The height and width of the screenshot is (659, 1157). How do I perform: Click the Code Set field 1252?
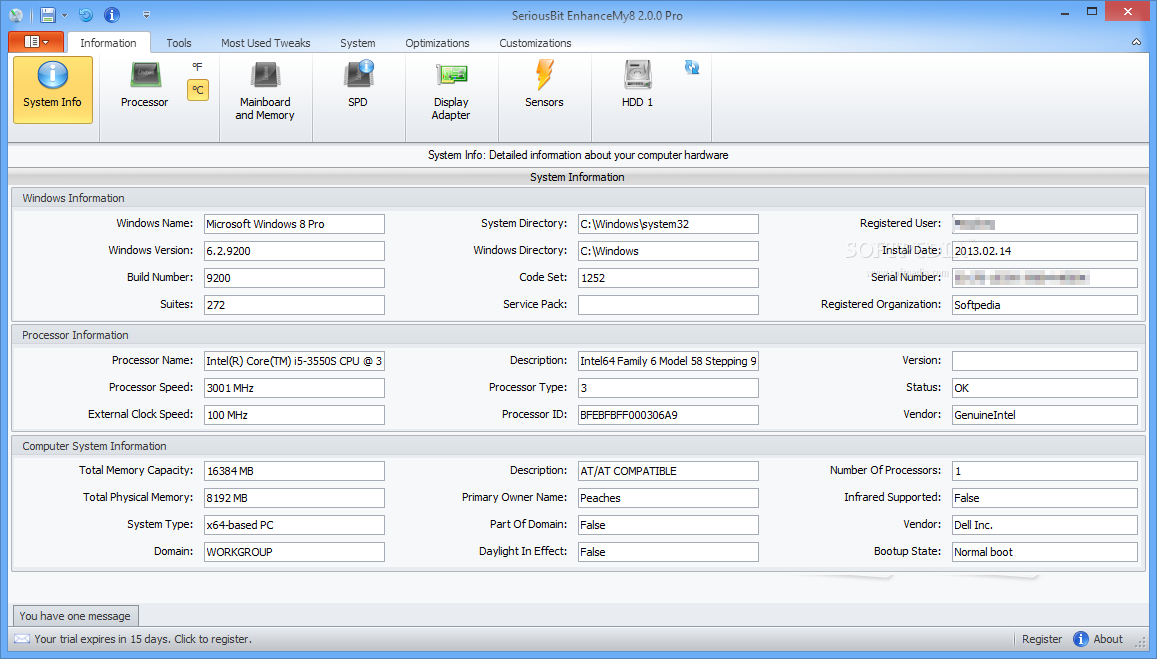pos(669,277)
